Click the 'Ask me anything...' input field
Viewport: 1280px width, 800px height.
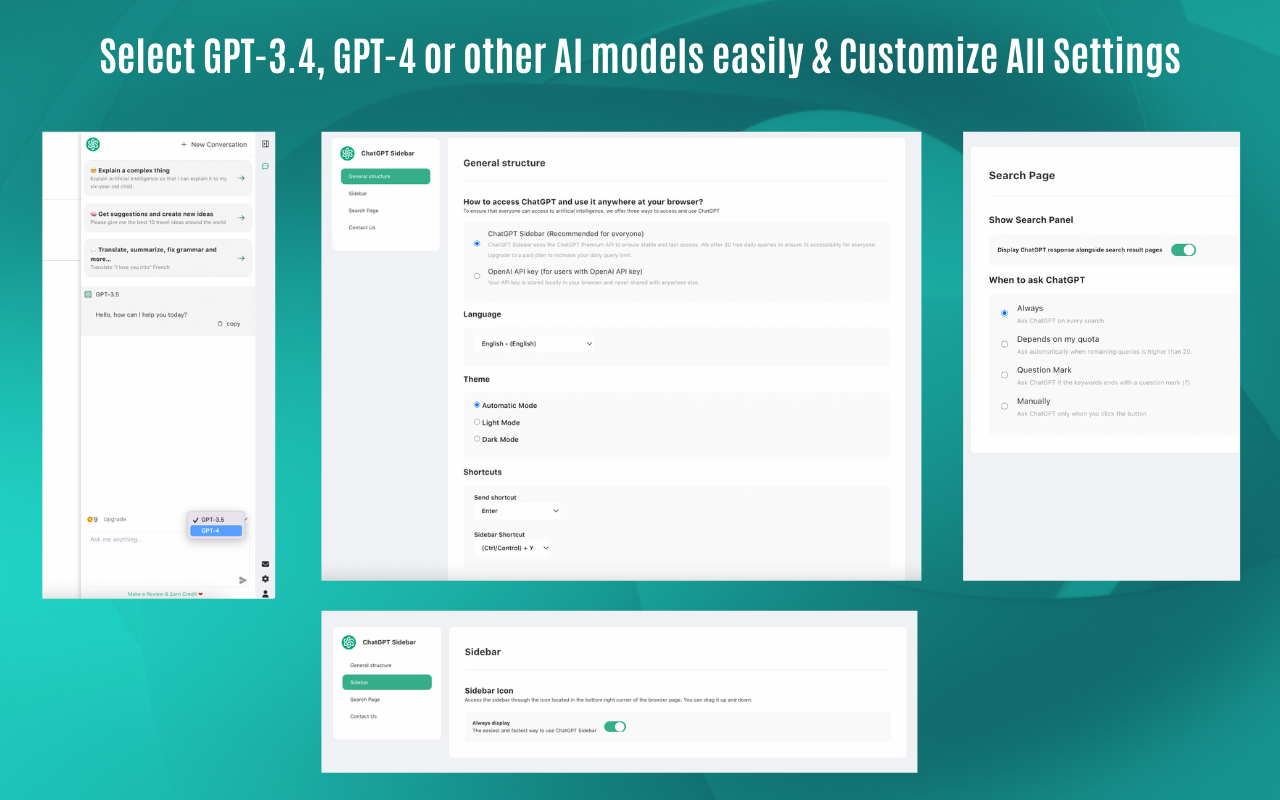(x=168, y=559)
